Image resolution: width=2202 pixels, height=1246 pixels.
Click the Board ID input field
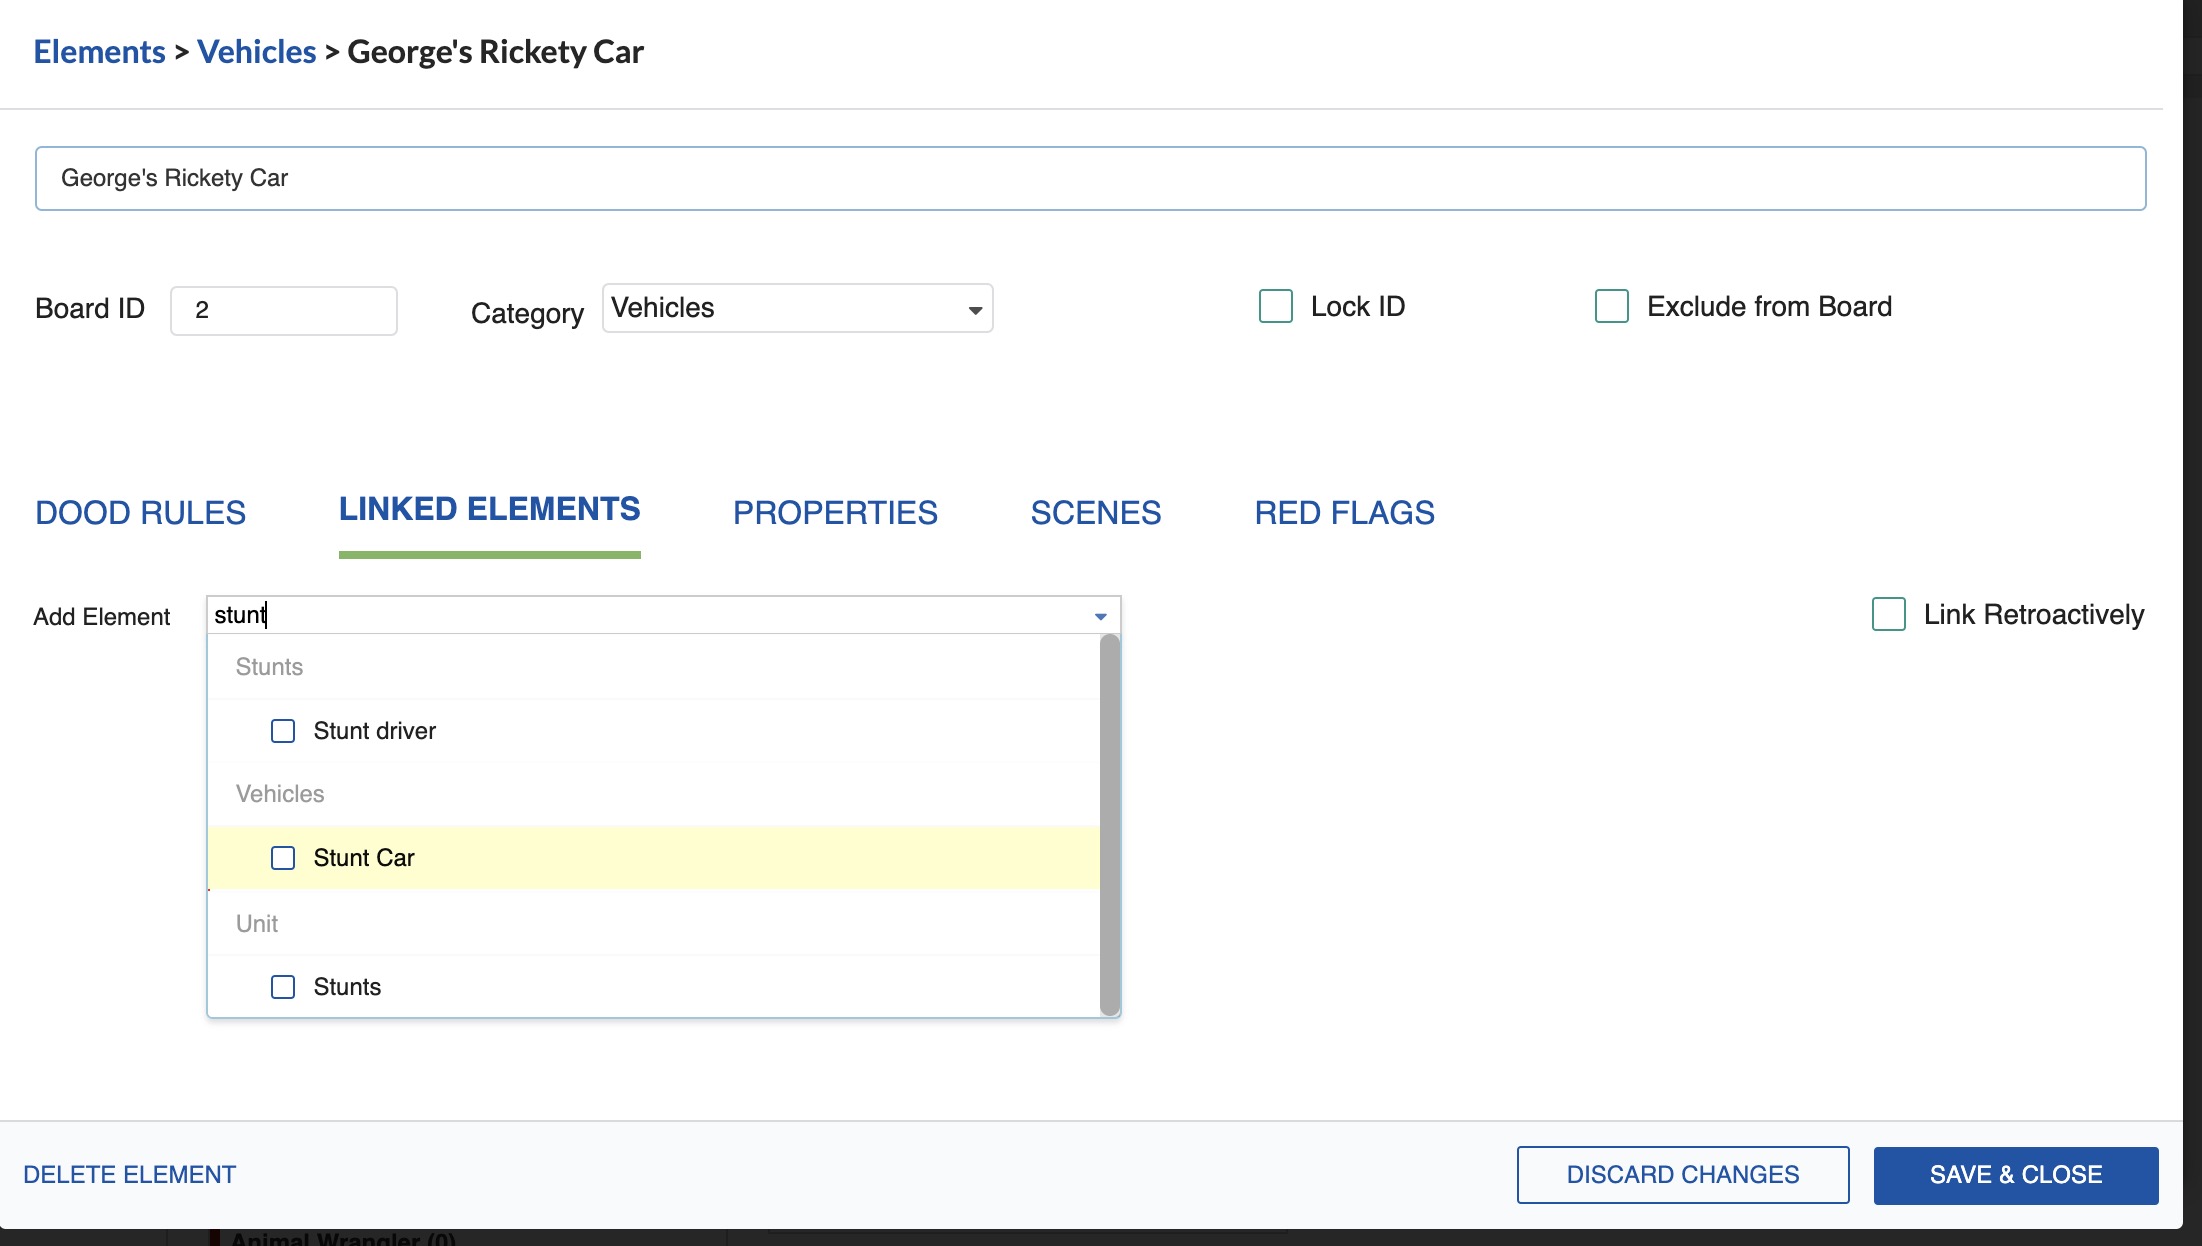[284, 310]
